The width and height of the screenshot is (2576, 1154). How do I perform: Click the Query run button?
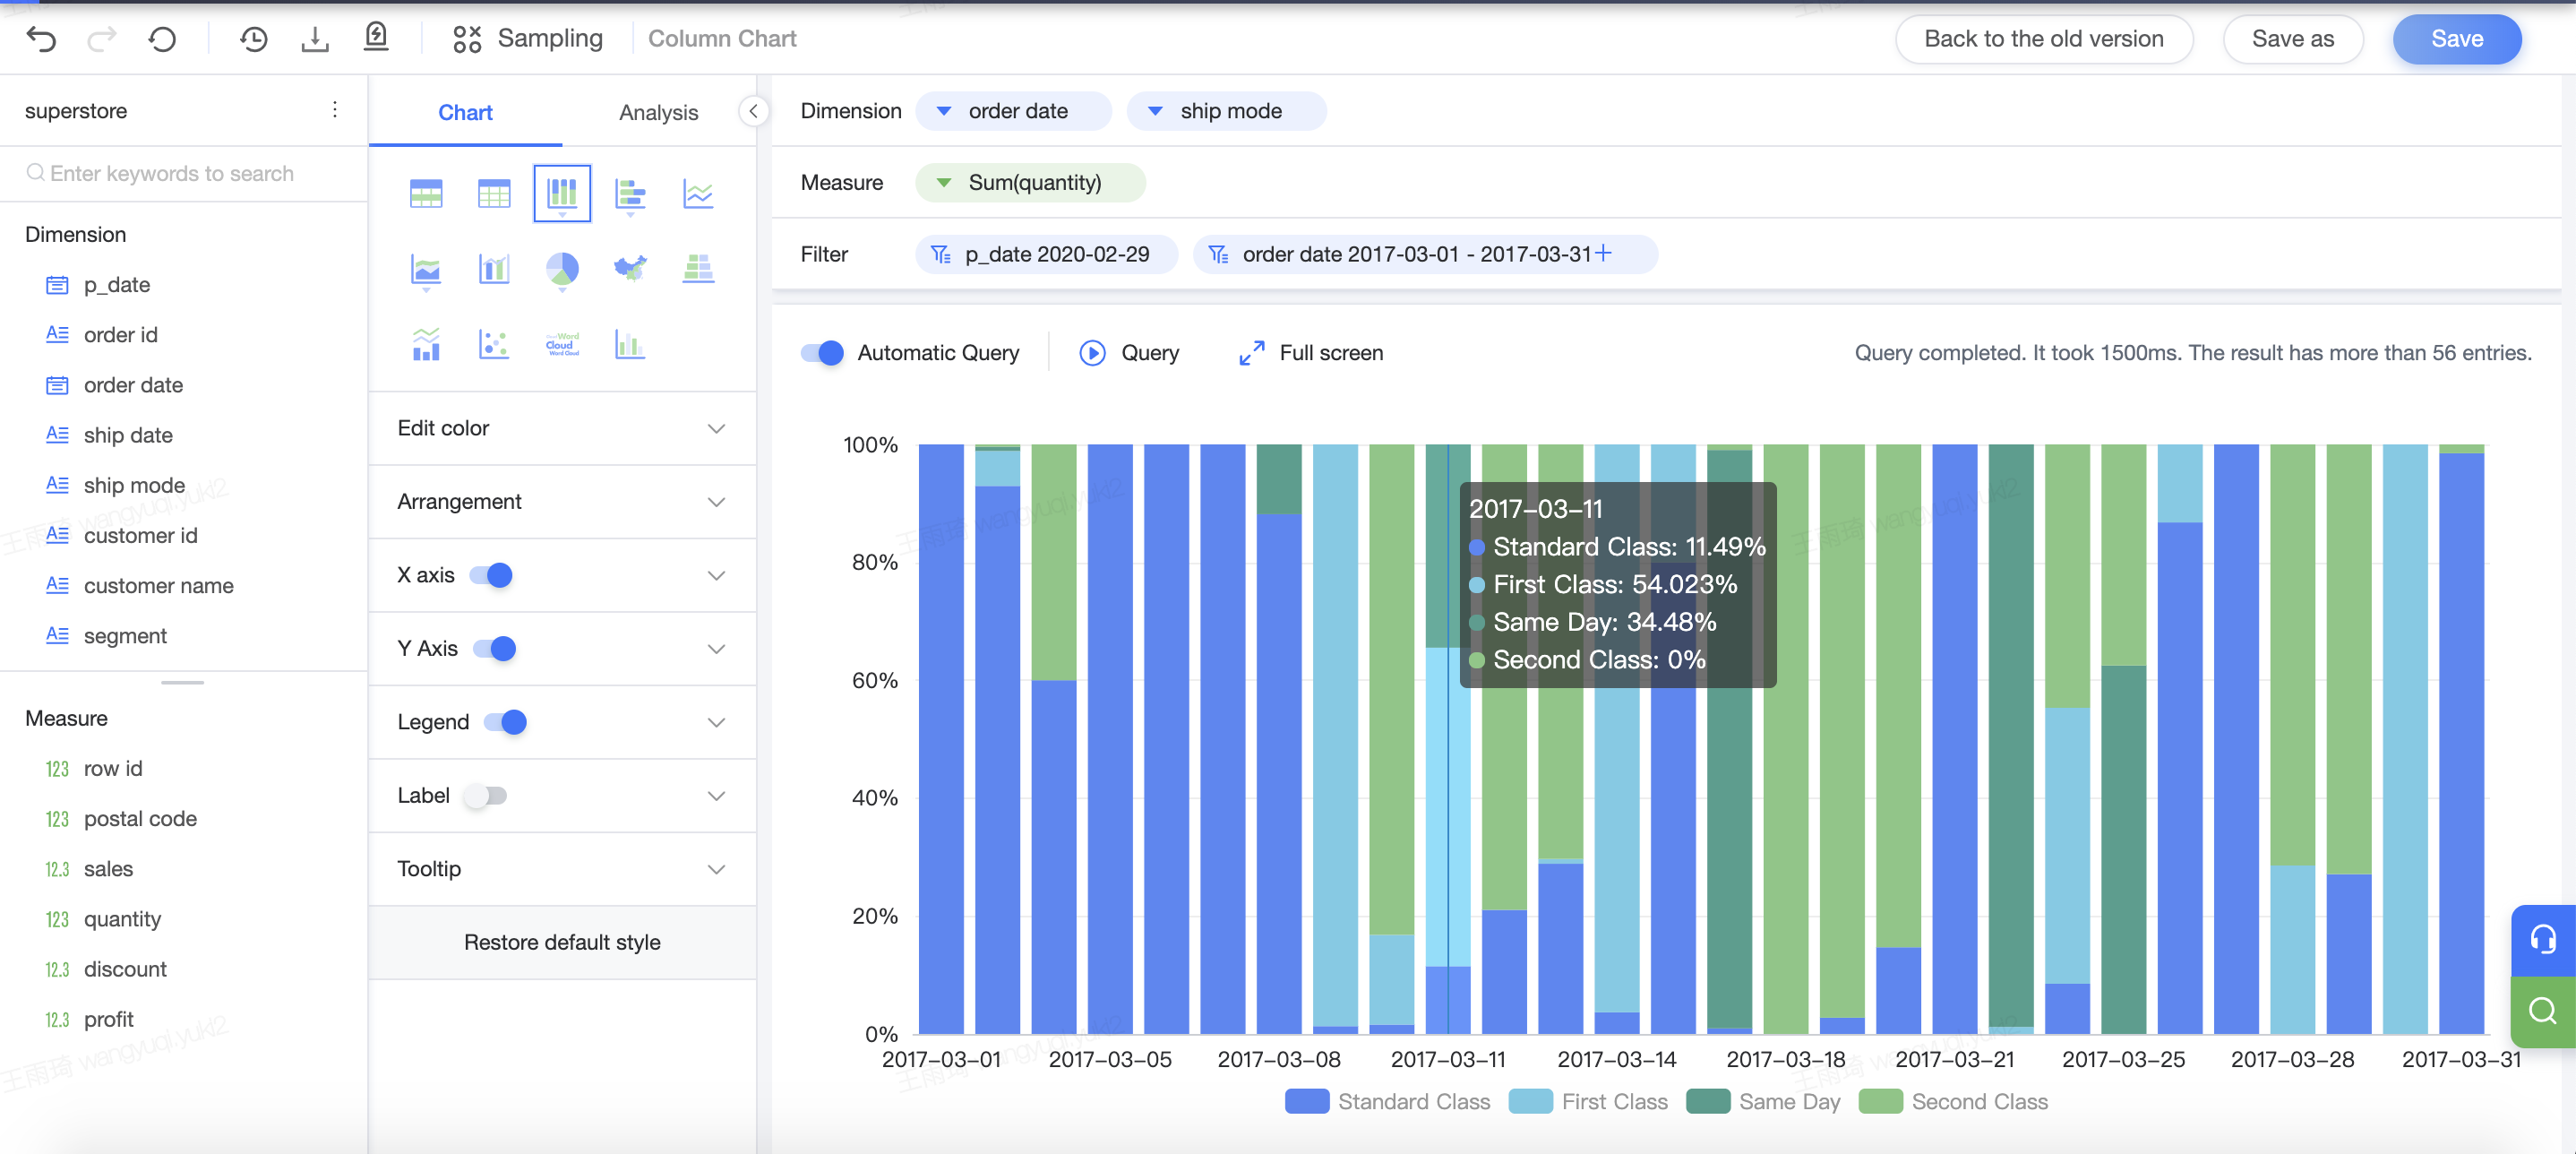click(x=1129, y=353)
